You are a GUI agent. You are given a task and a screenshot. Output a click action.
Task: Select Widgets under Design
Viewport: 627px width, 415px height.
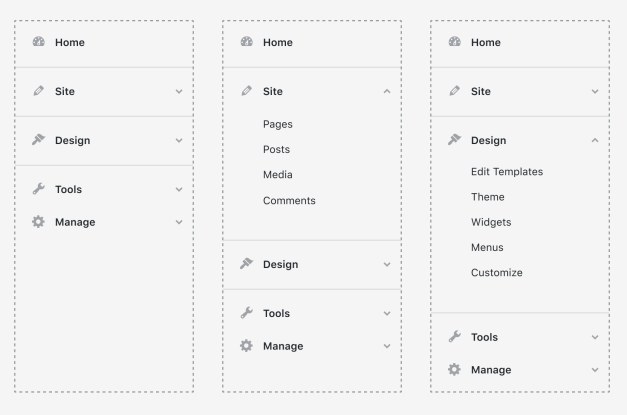490,222
